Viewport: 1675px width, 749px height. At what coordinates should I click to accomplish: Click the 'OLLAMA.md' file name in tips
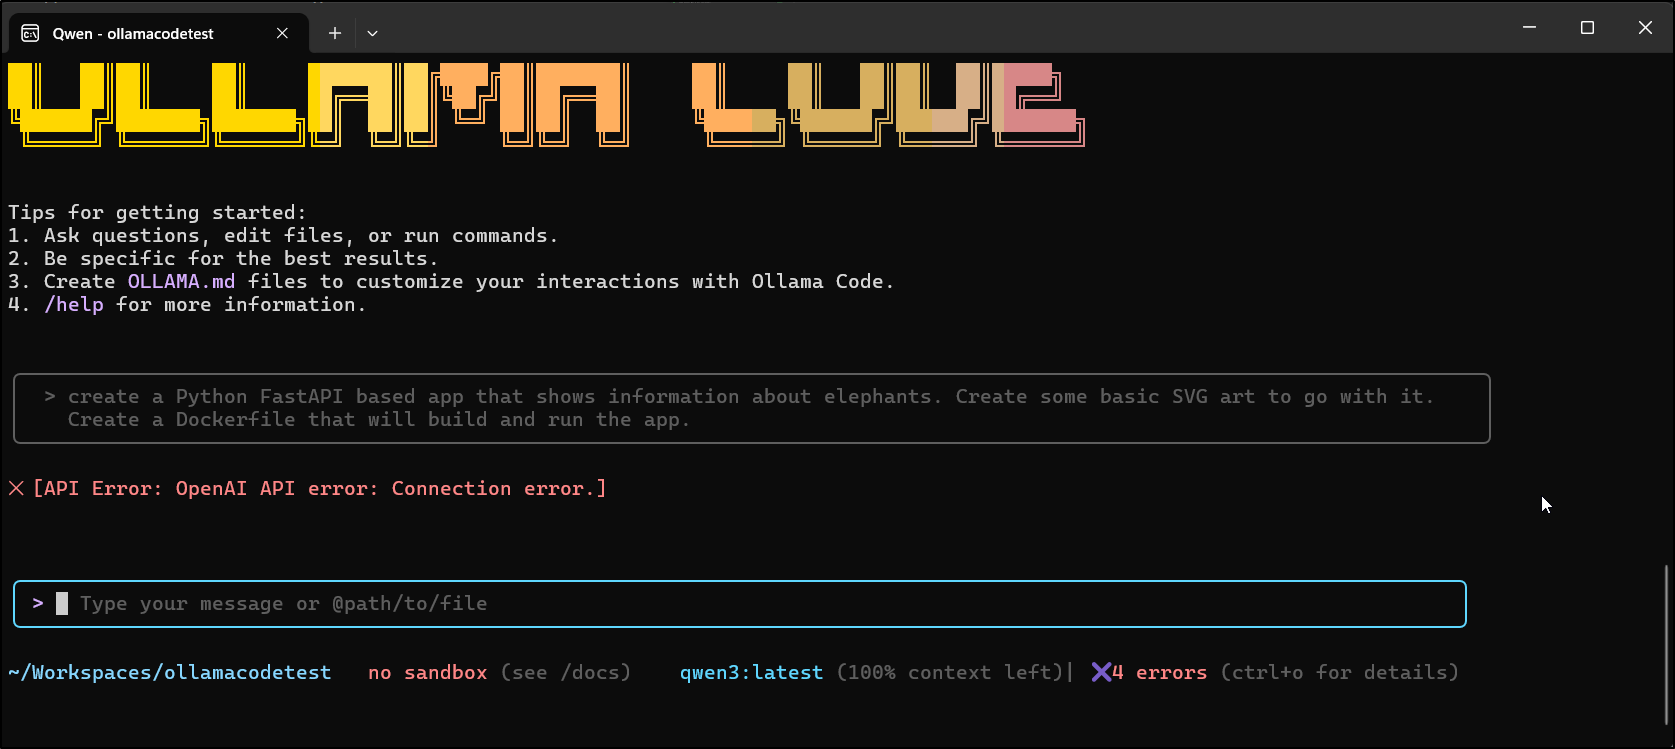181,281
